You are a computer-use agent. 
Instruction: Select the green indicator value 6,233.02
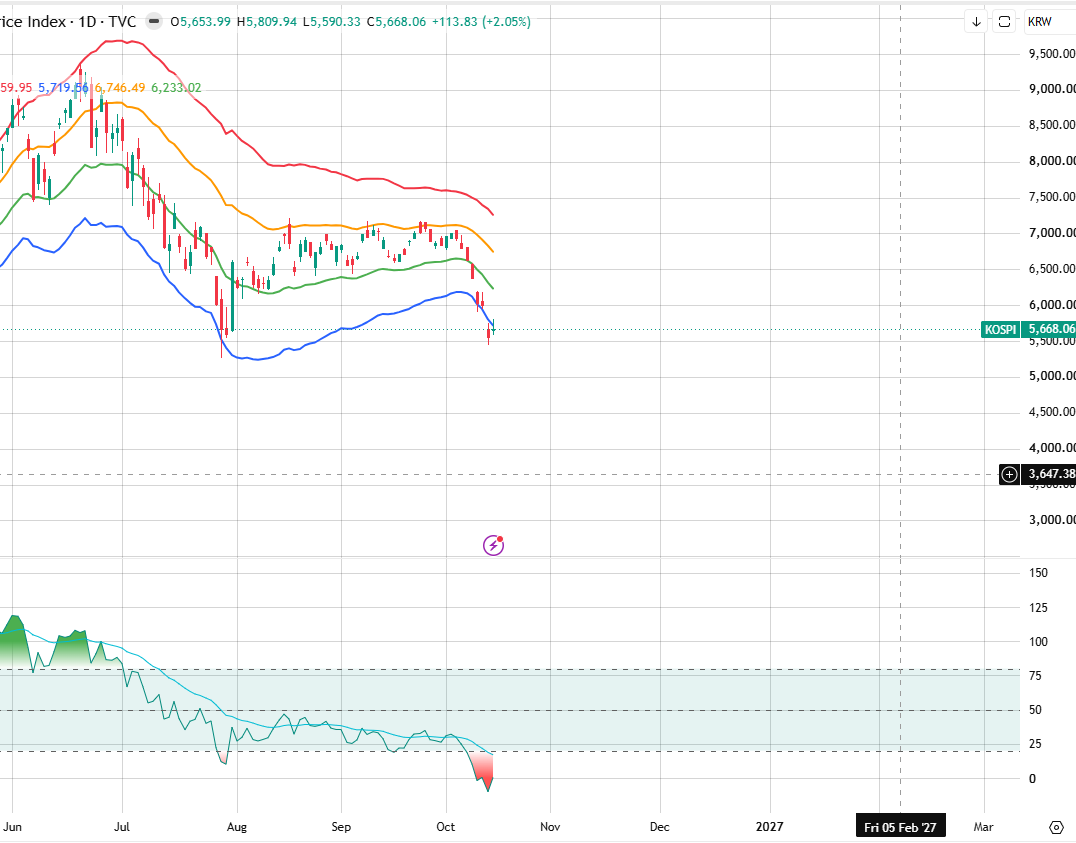click(176, 88)
